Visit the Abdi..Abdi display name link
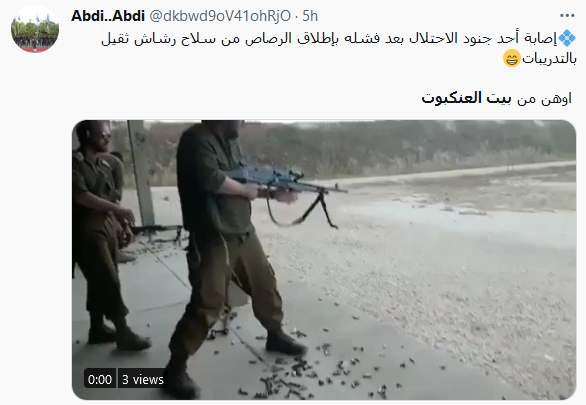This screenshot has height=405, width=586. [x=108, y=16]
